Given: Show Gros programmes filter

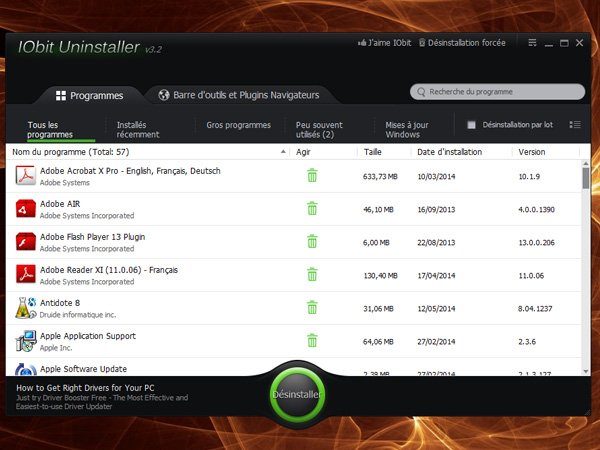Looking at the screenshot, I should [x=238, y=125].
